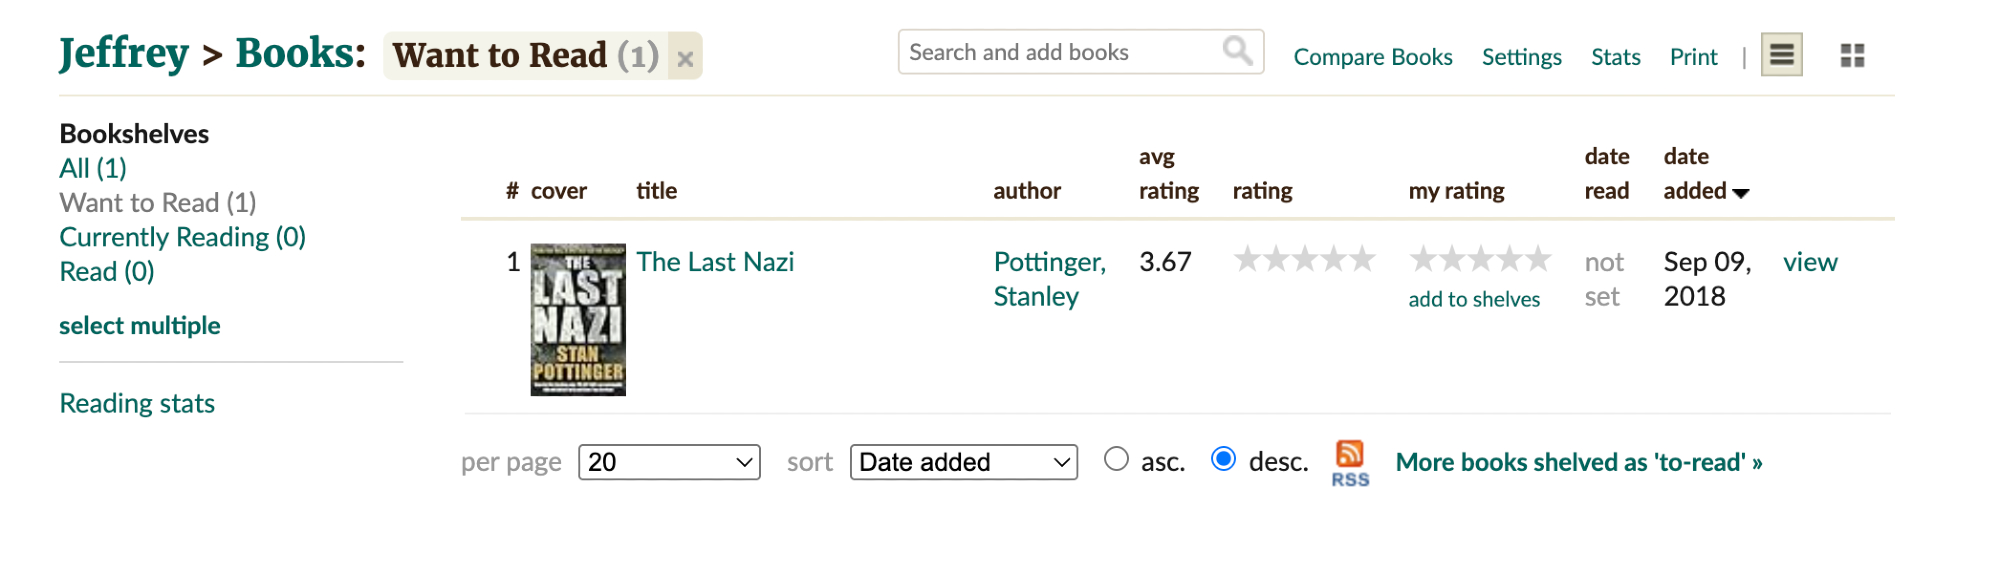Click The Last Nazi cover thumbnail

point(578,320)
